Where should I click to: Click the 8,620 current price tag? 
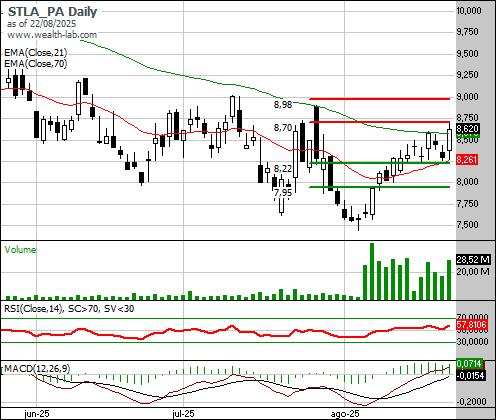[x=468, y=128]
